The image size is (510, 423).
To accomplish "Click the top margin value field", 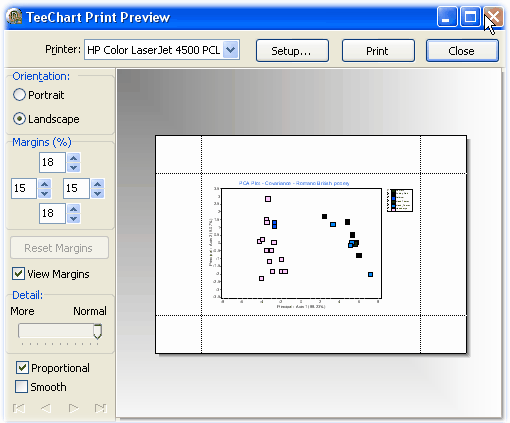I will click(52, 162).
